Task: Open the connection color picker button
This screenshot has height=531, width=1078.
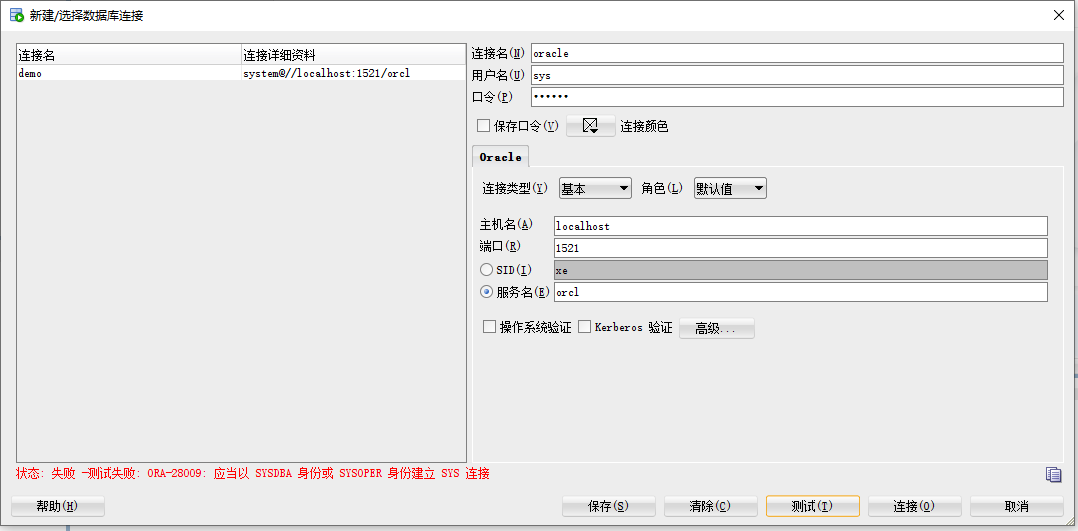Action: [591, 126]
